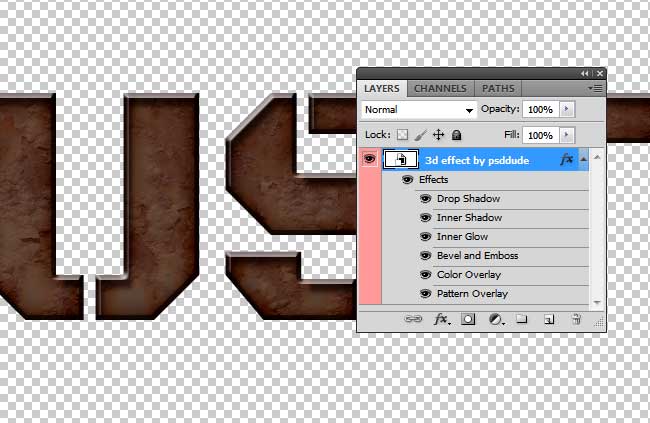Click the link layers icon

tap(413, 319)
